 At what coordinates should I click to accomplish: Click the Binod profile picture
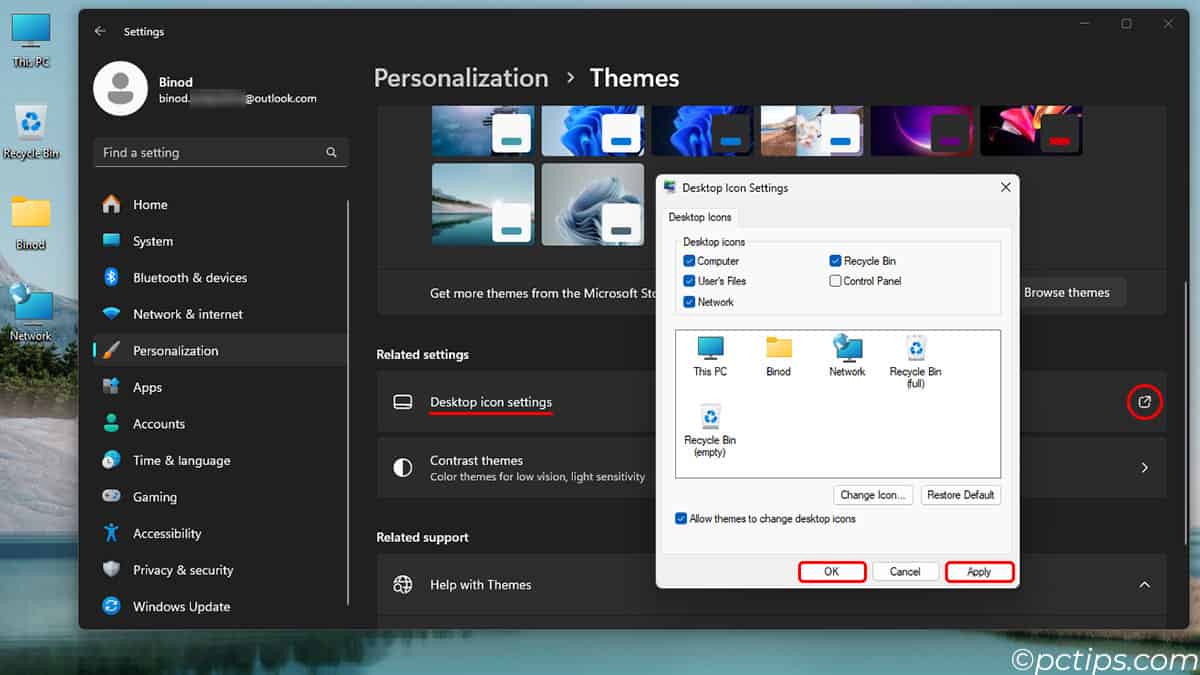pos(121,88)
